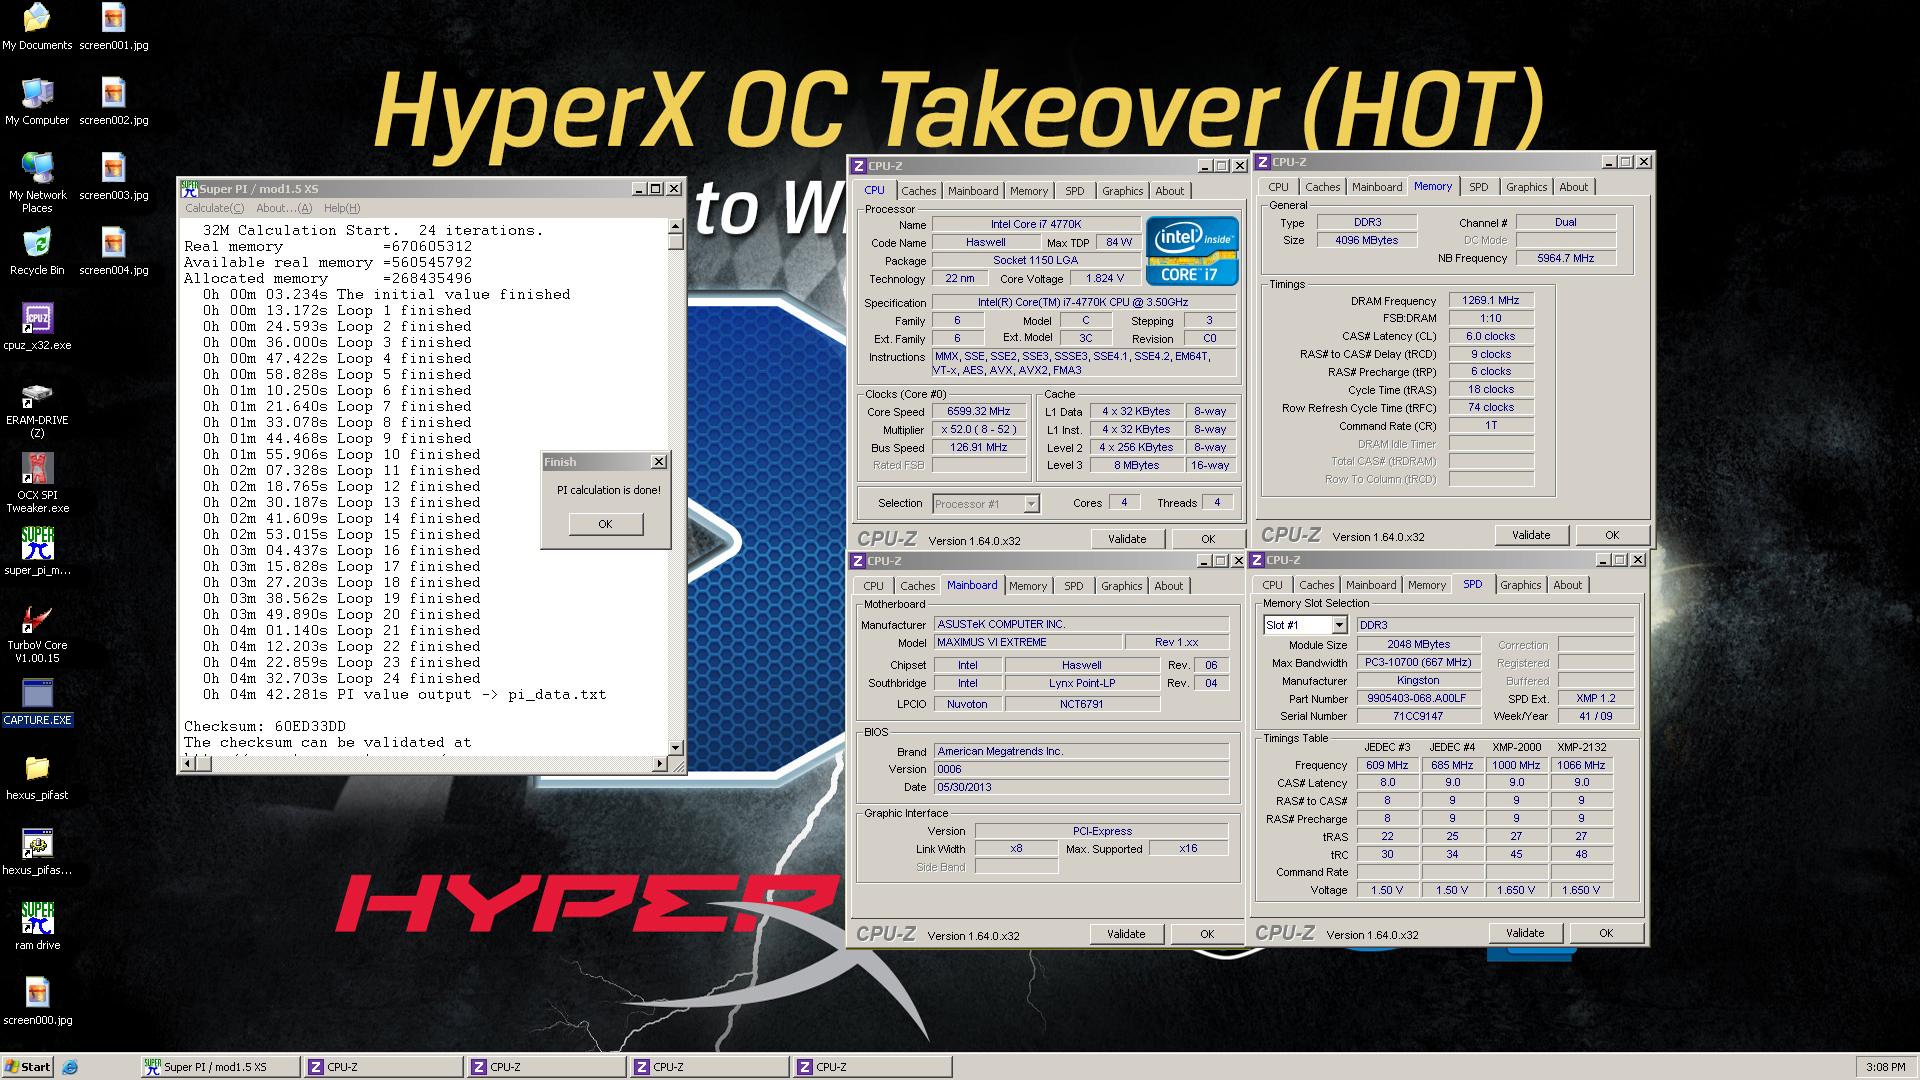Open the My Computer desktop icon
1920x1080 pixels.
click(37, 102)
